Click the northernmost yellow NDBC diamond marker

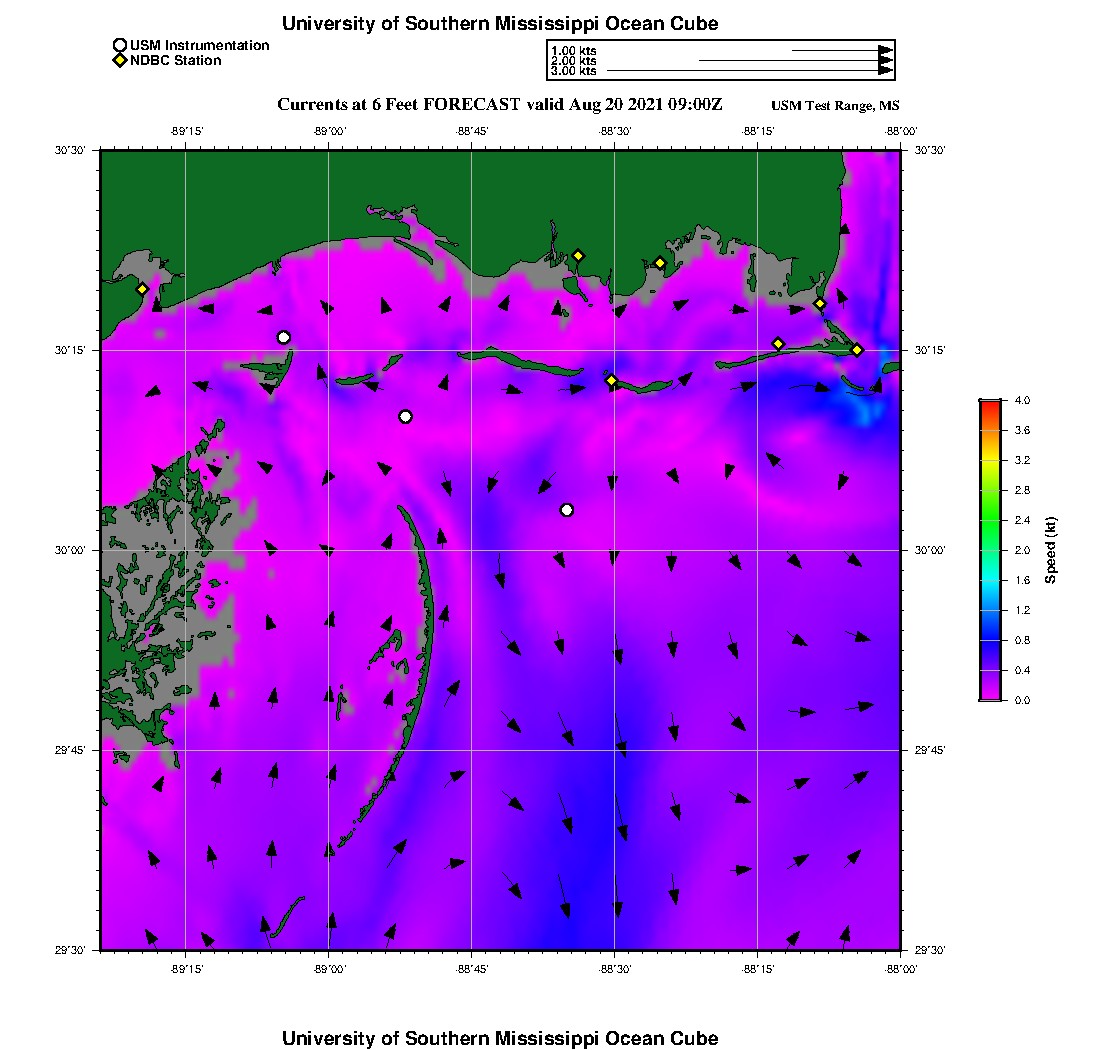(x=578, y=255)
